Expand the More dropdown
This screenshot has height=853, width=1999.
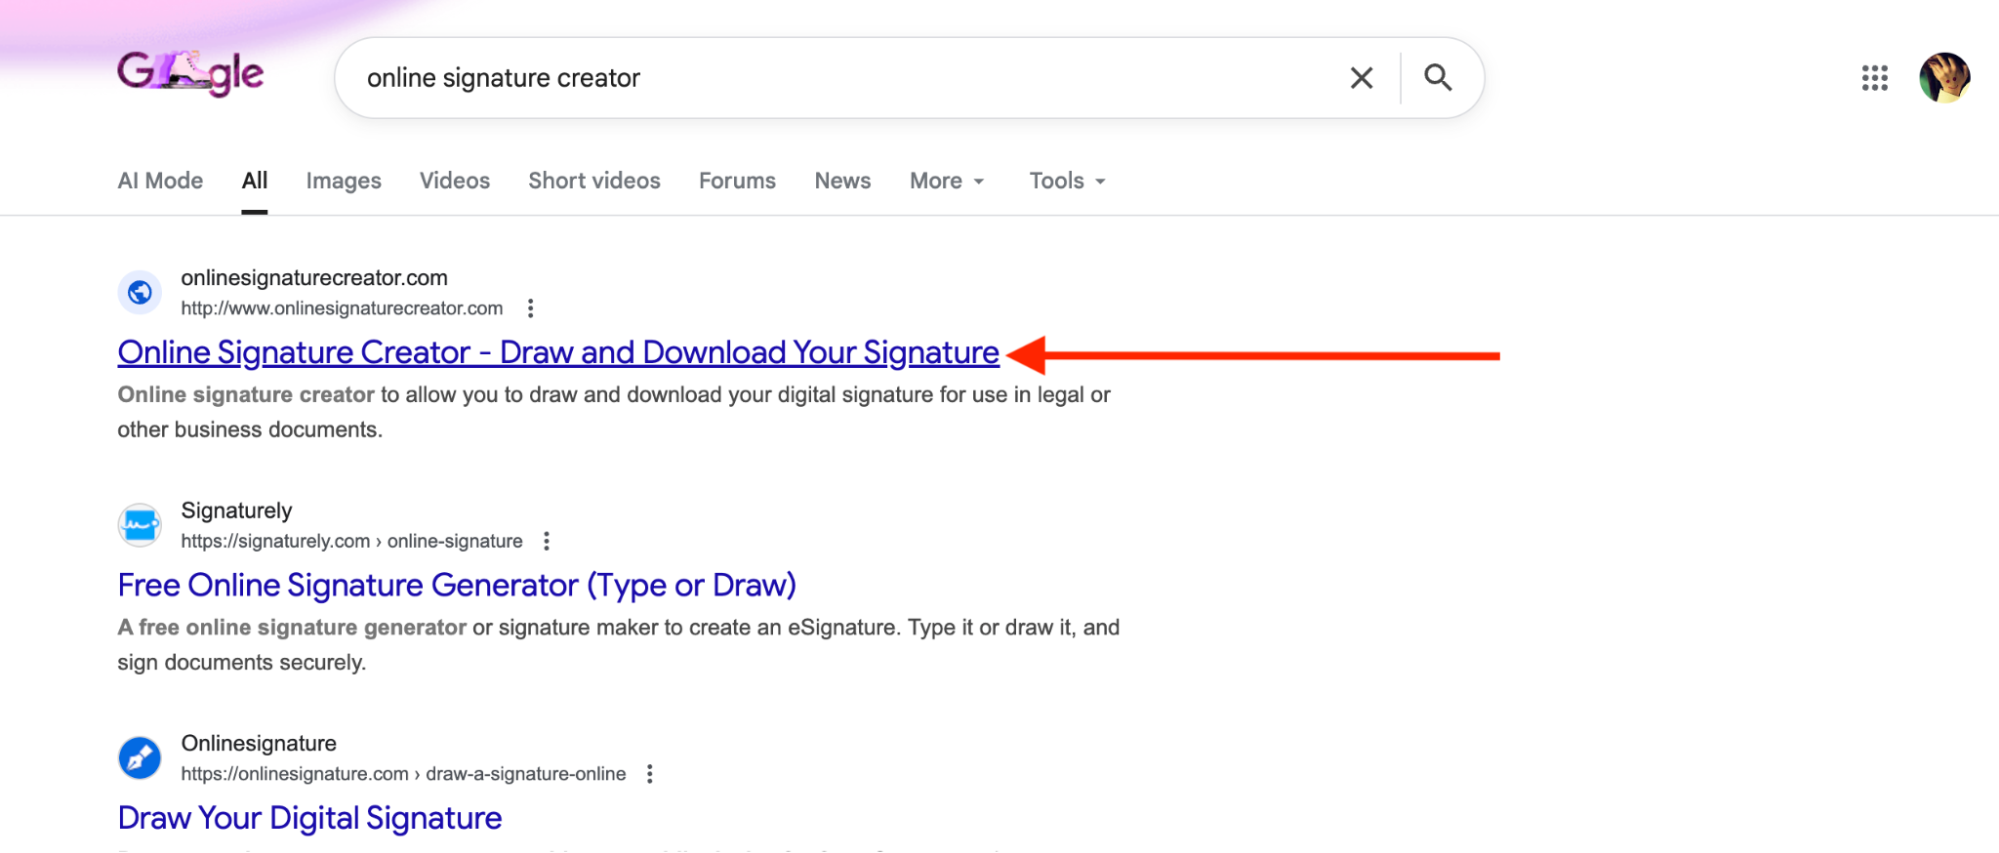pos(947,181)
